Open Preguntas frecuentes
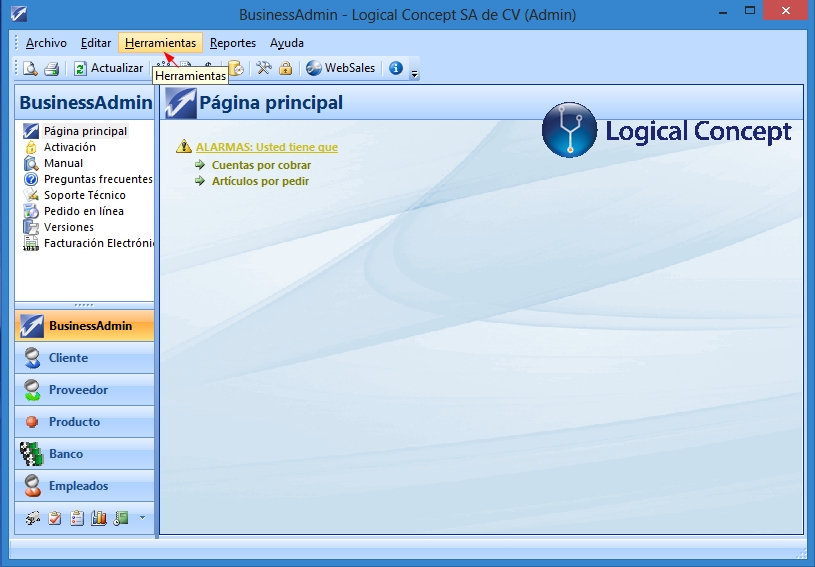 click(x=98, y=179)
